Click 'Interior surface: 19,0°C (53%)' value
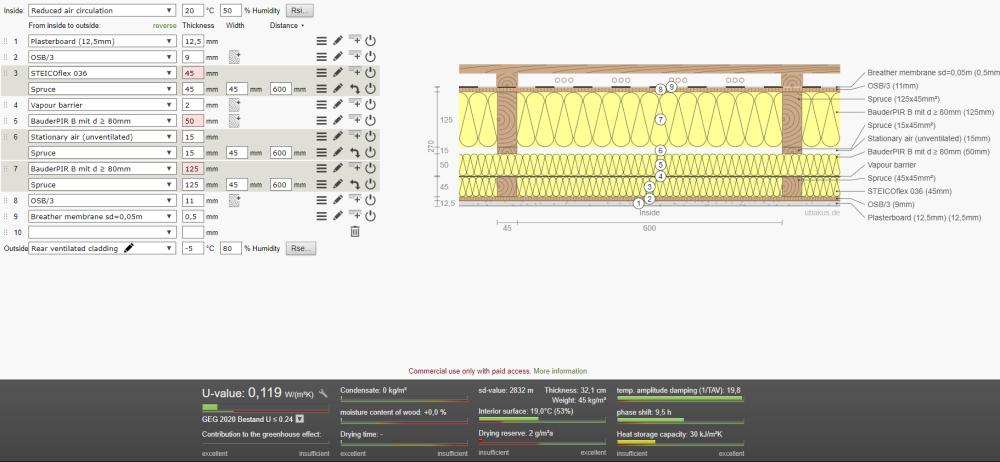Image resolution: width=1000 pixels, height=462 pixels. click(x=526, y=412)
